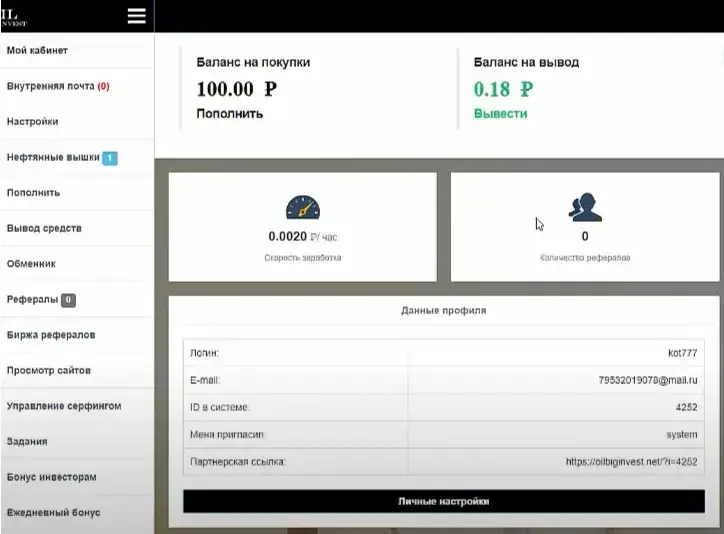
Task: Click the Личные настройки button
Action: 444,501
